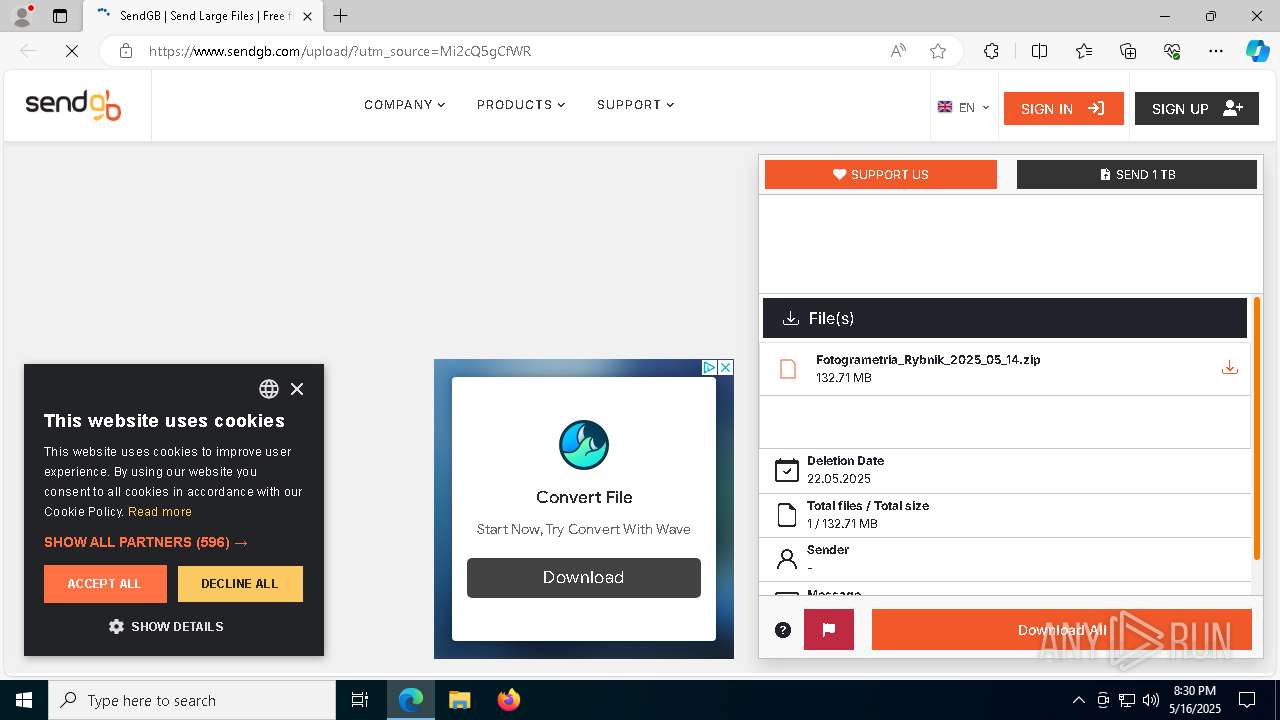Open Browser essentials heart icon
Image resolution: width=1280 pixels, height=720 pixels.
[x=1172, y=51]
